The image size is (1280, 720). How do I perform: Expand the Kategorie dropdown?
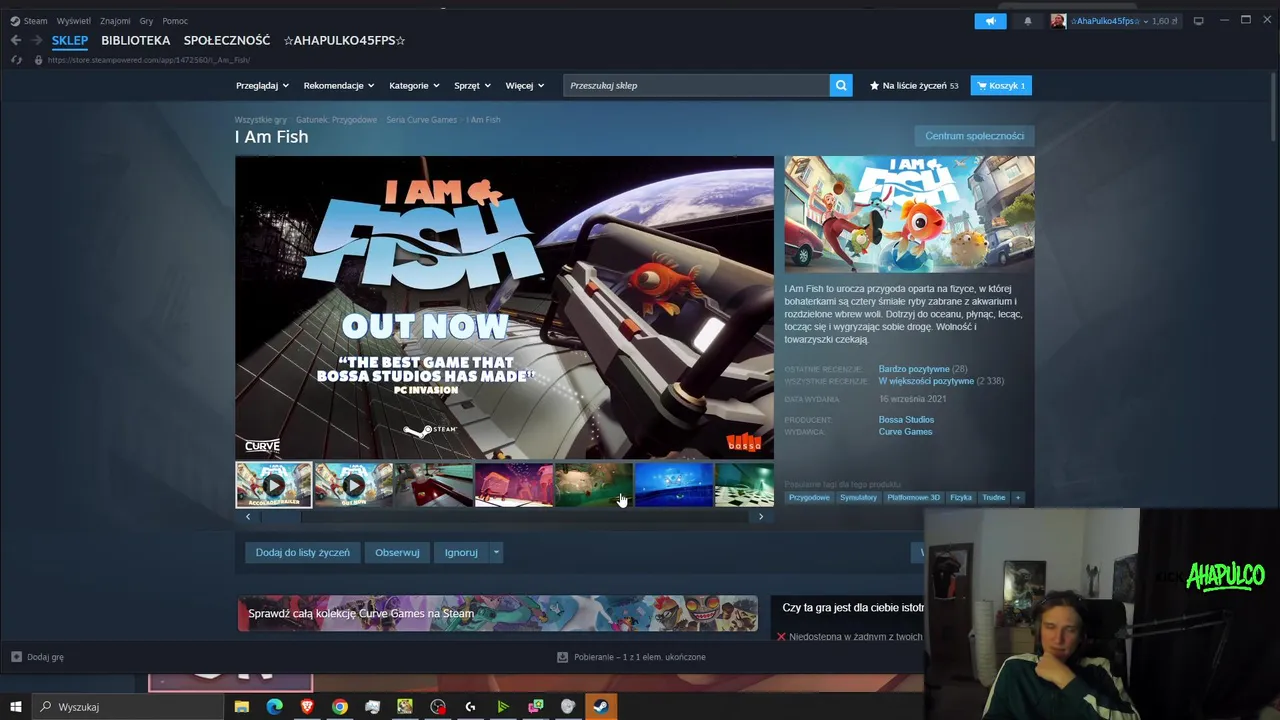[x=414, y=86]
